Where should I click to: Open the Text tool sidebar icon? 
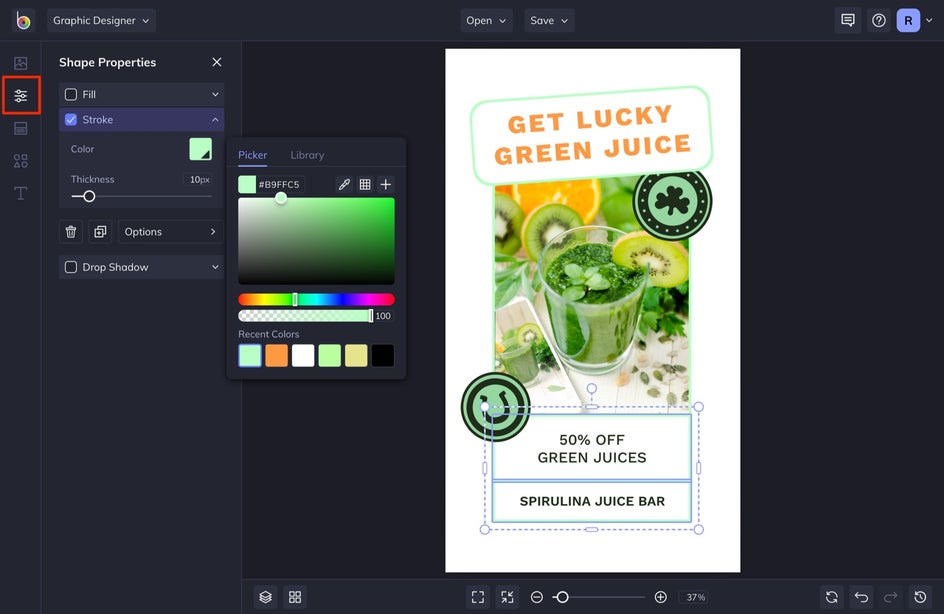click(20, 193)
